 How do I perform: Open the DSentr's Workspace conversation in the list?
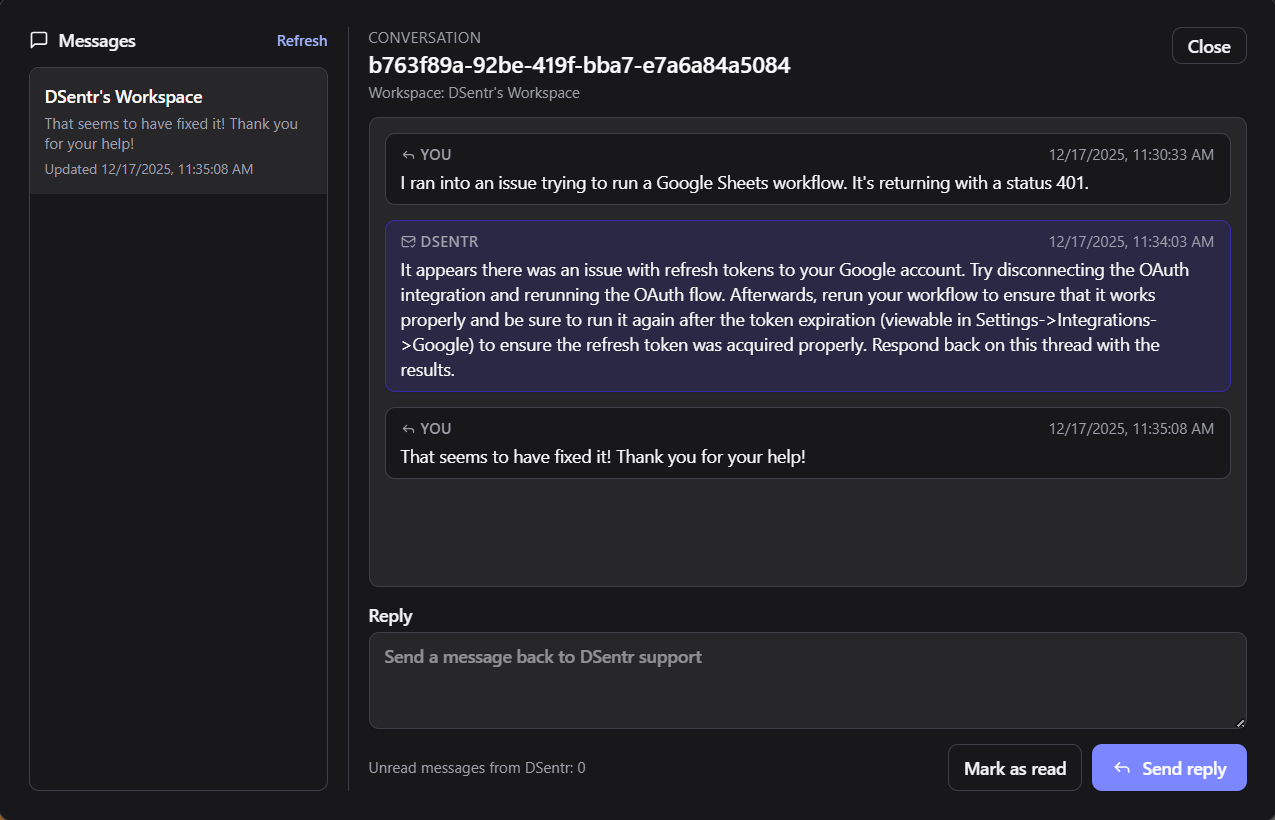tap(179, 131)
